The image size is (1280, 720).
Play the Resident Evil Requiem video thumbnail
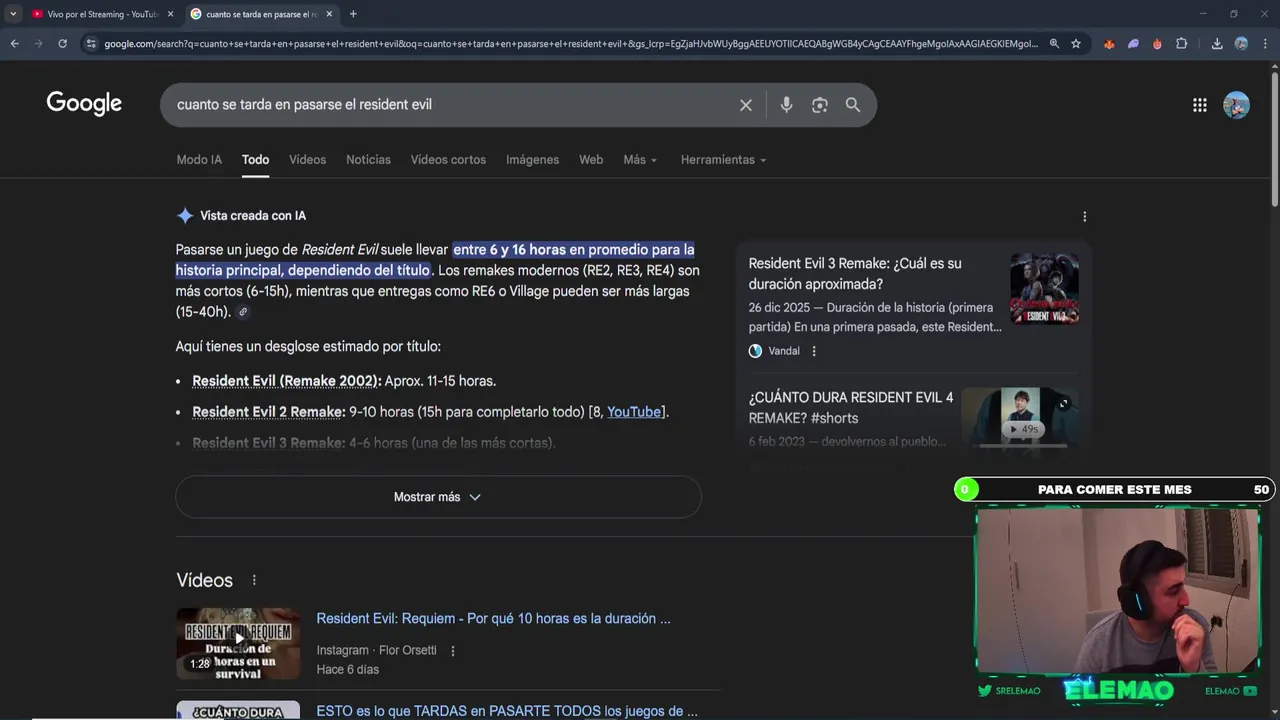tap(238, 644)
